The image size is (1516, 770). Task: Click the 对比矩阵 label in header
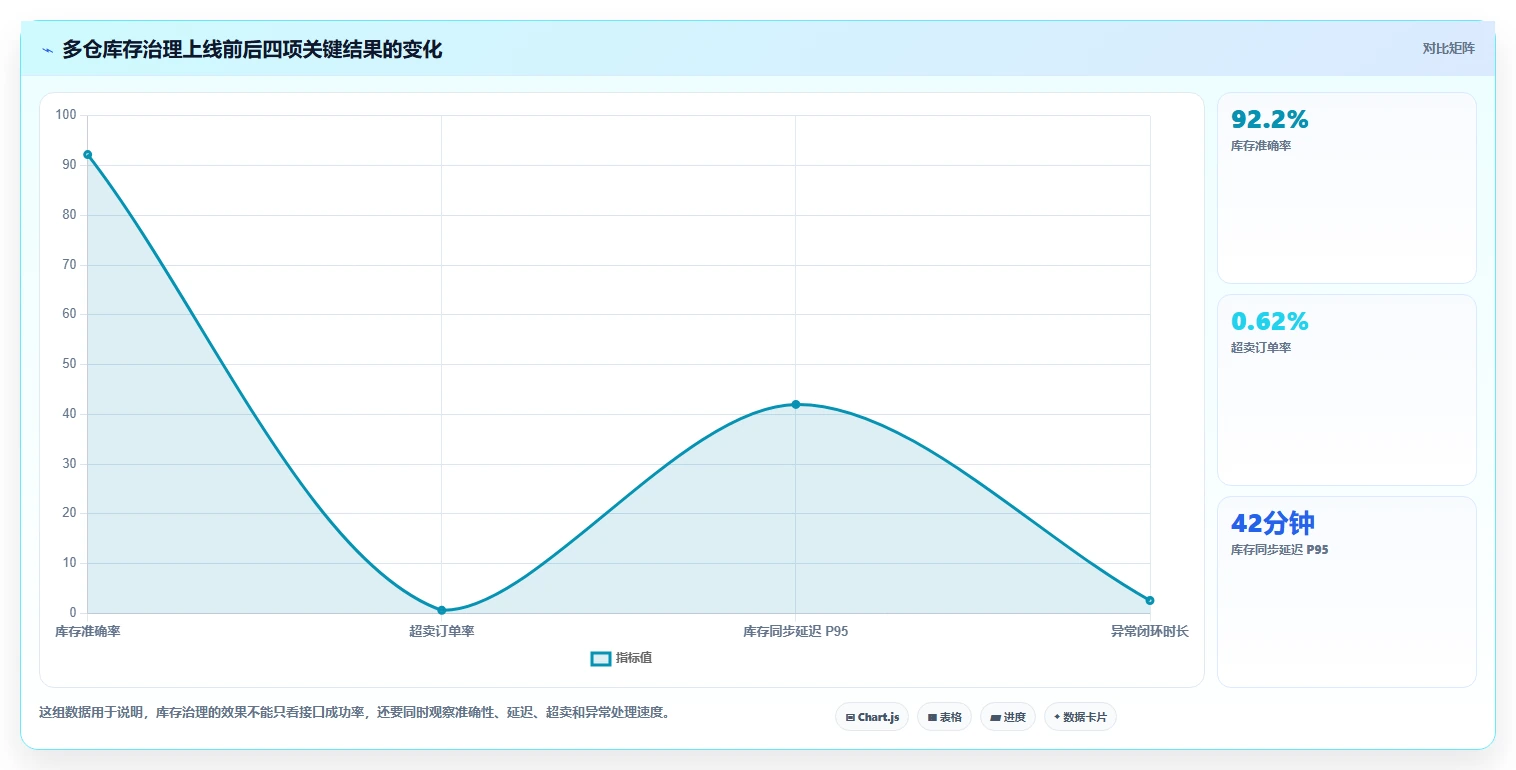click(x=1448, y=48)
